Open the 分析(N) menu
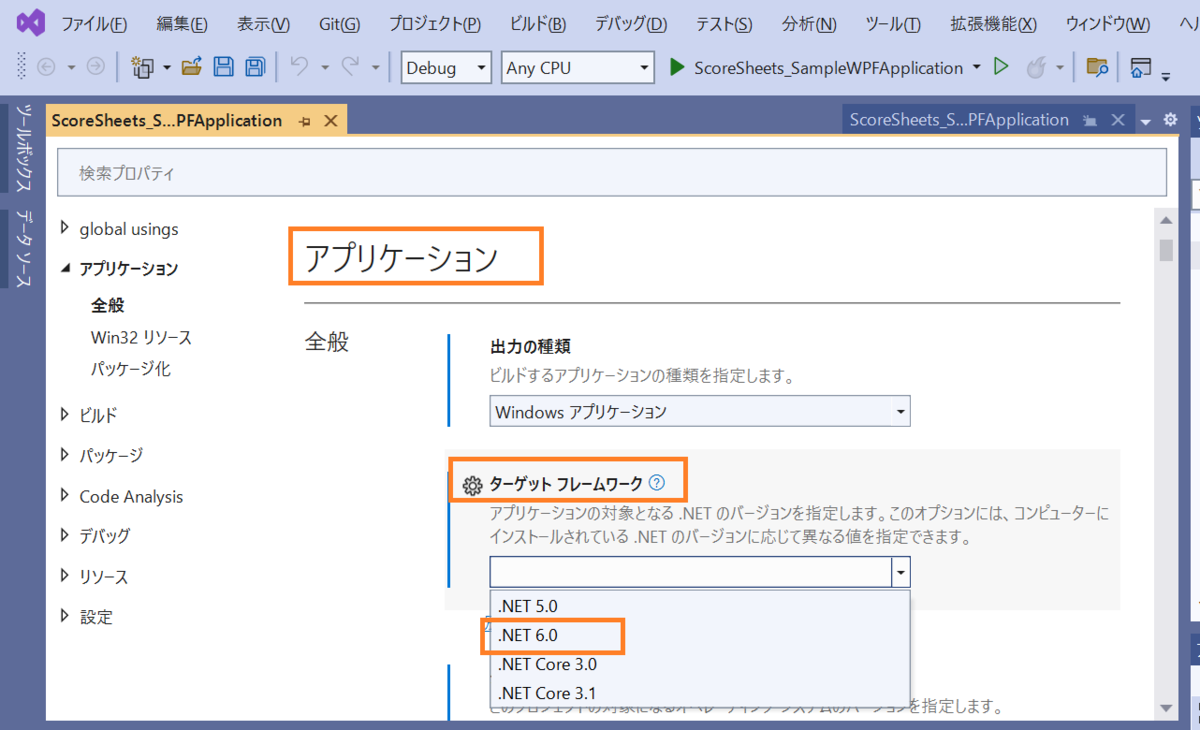 click(809, 24)
